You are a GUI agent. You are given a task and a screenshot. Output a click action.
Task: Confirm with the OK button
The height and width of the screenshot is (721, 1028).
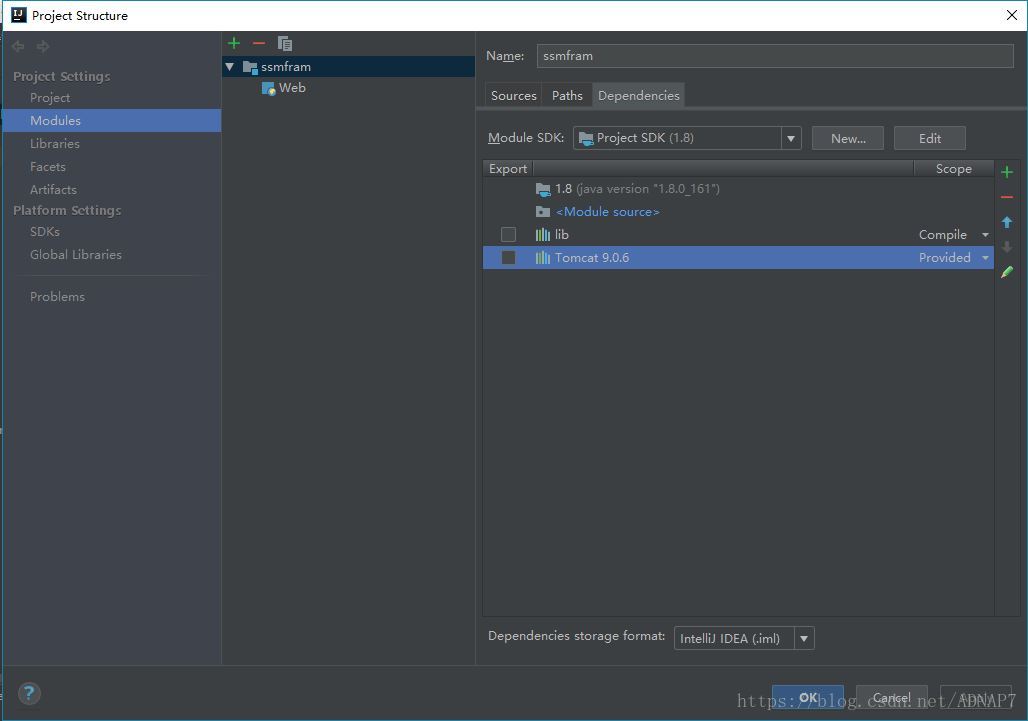tap(808, 697)
